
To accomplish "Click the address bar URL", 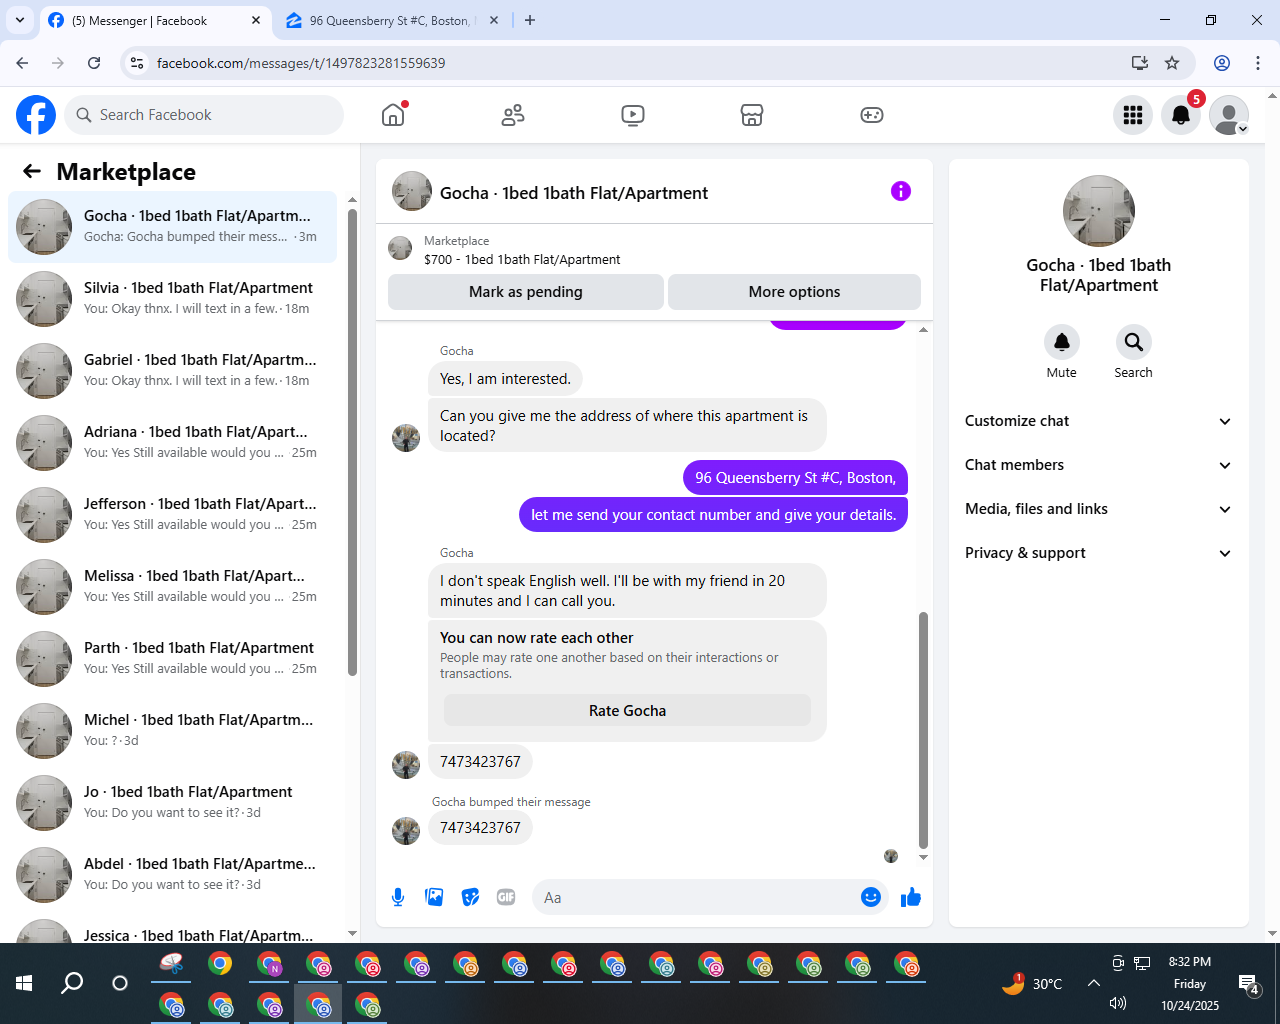I will point(301,63).
